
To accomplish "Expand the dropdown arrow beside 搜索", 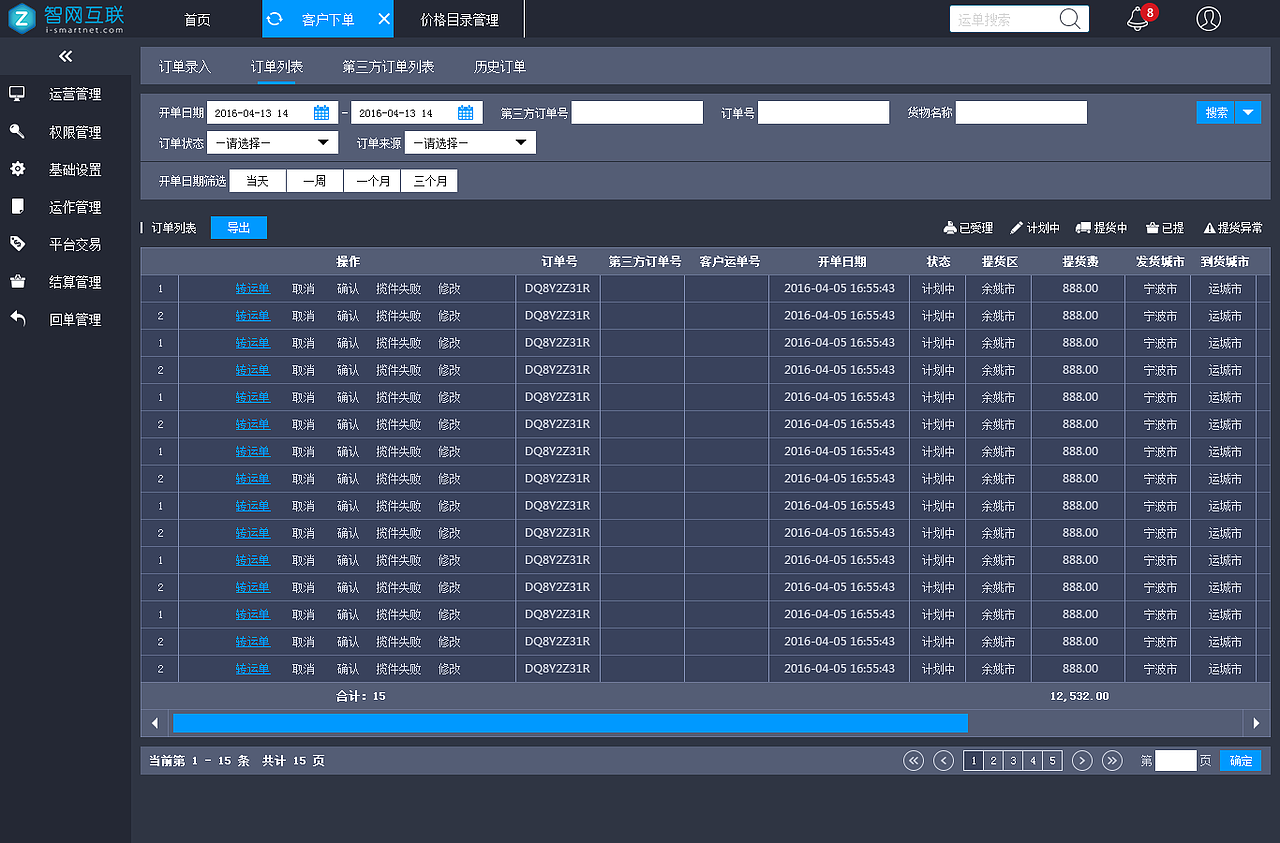I will 1248,113.
